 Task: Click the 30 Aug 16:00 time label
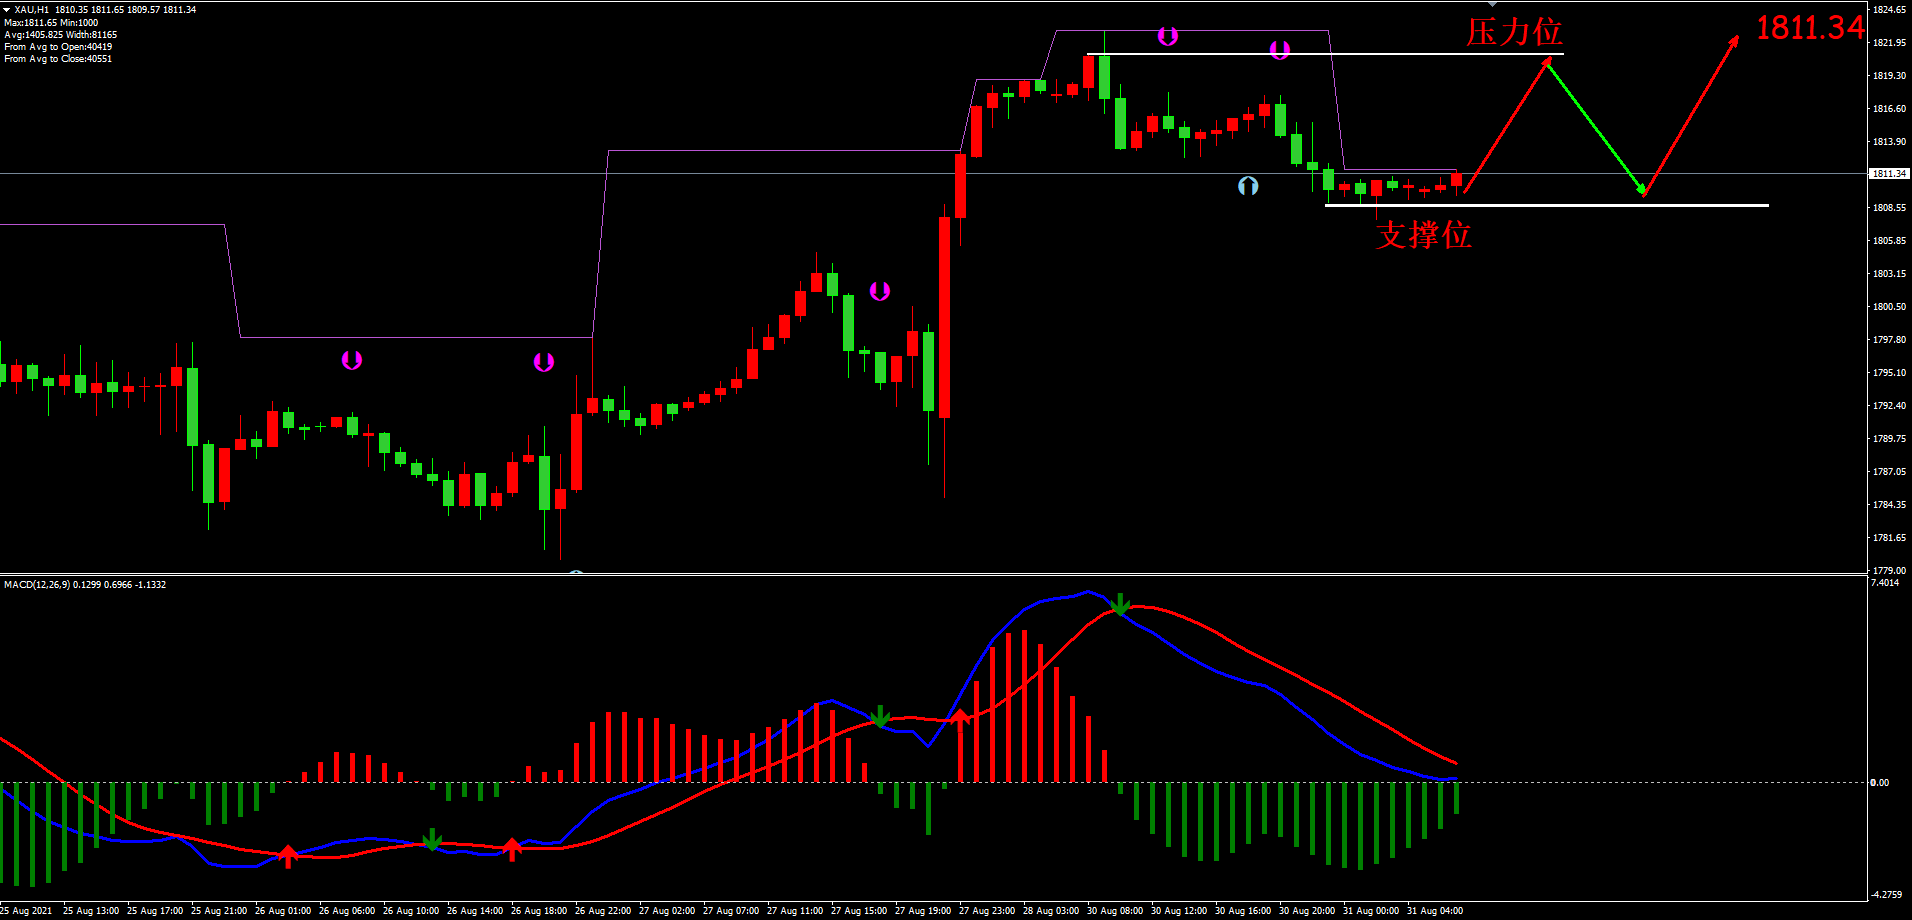coord(1243,910)
